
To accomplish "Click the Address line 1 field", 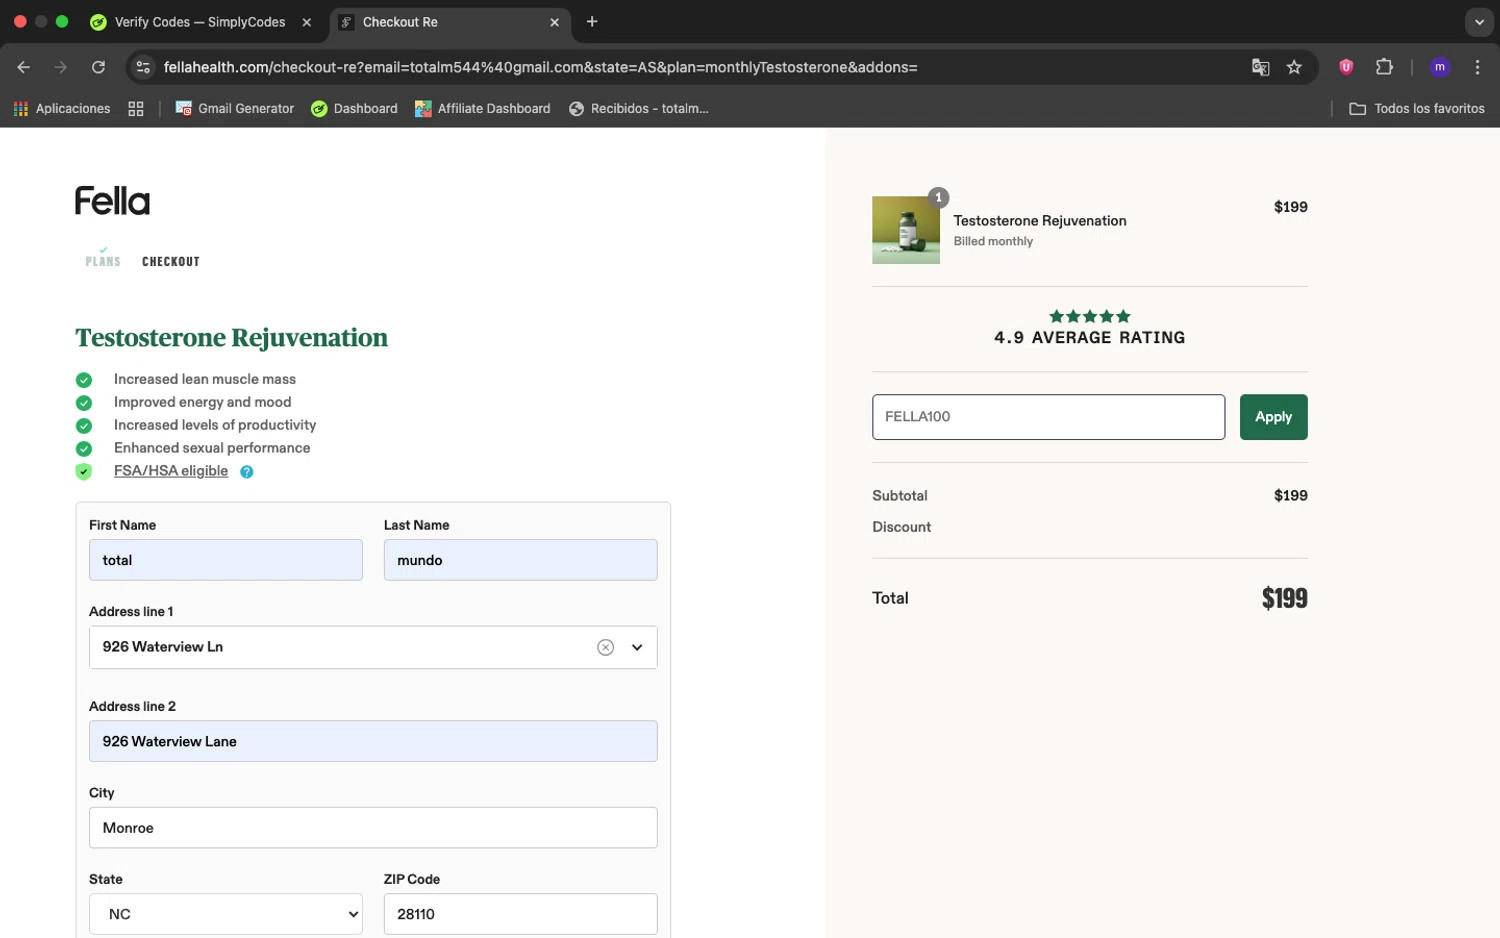I will coord(373,647).
